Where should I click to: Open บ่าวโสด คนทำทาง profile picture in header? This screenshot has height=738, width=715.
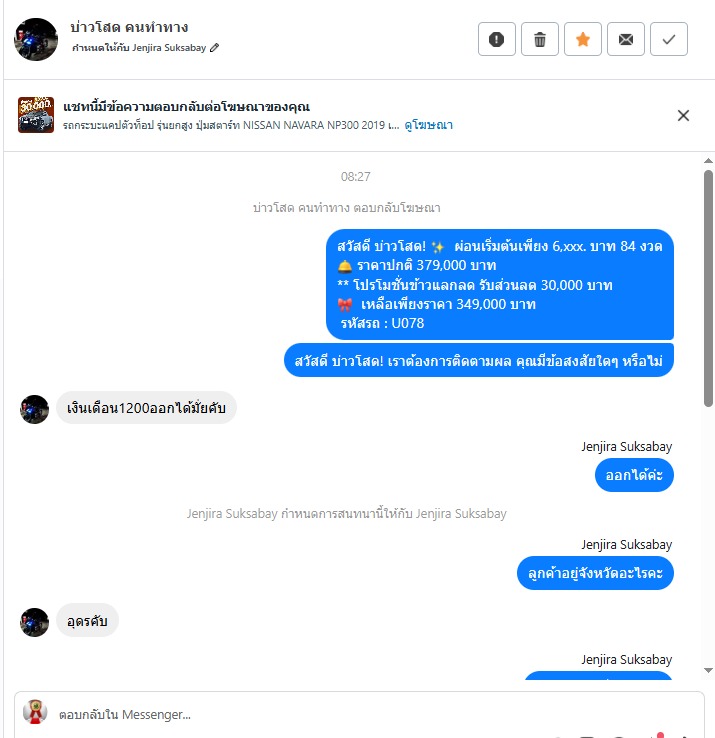36,39
